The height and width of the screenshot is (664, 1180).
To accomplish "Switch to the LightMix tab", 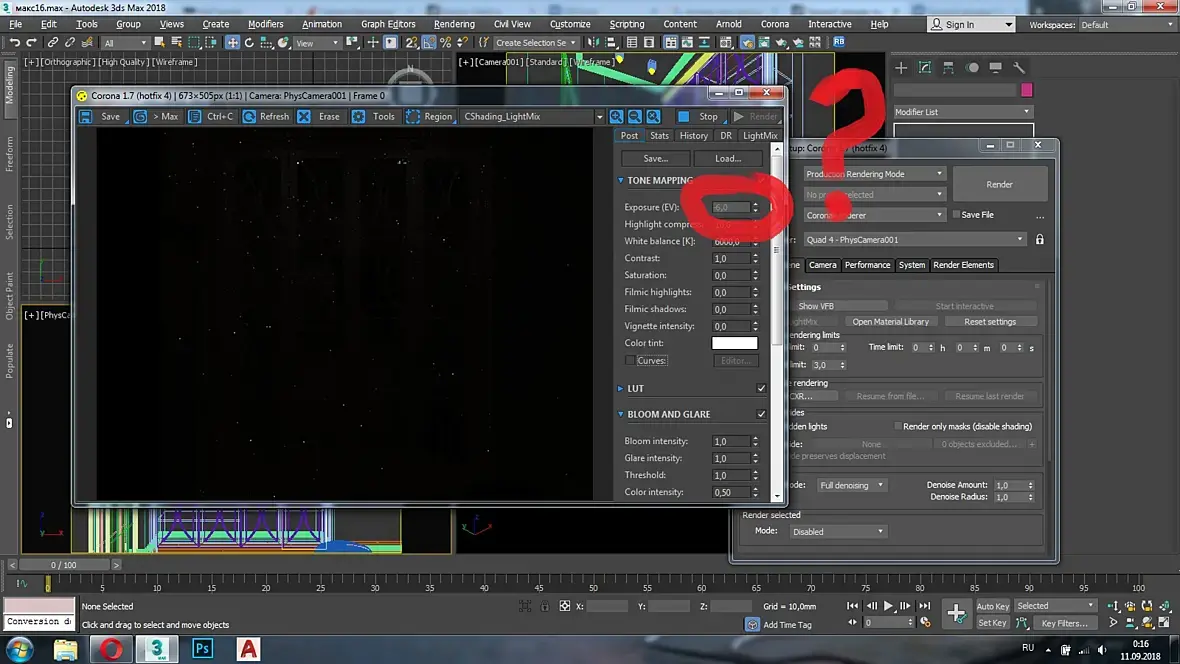I will point(760,136).
